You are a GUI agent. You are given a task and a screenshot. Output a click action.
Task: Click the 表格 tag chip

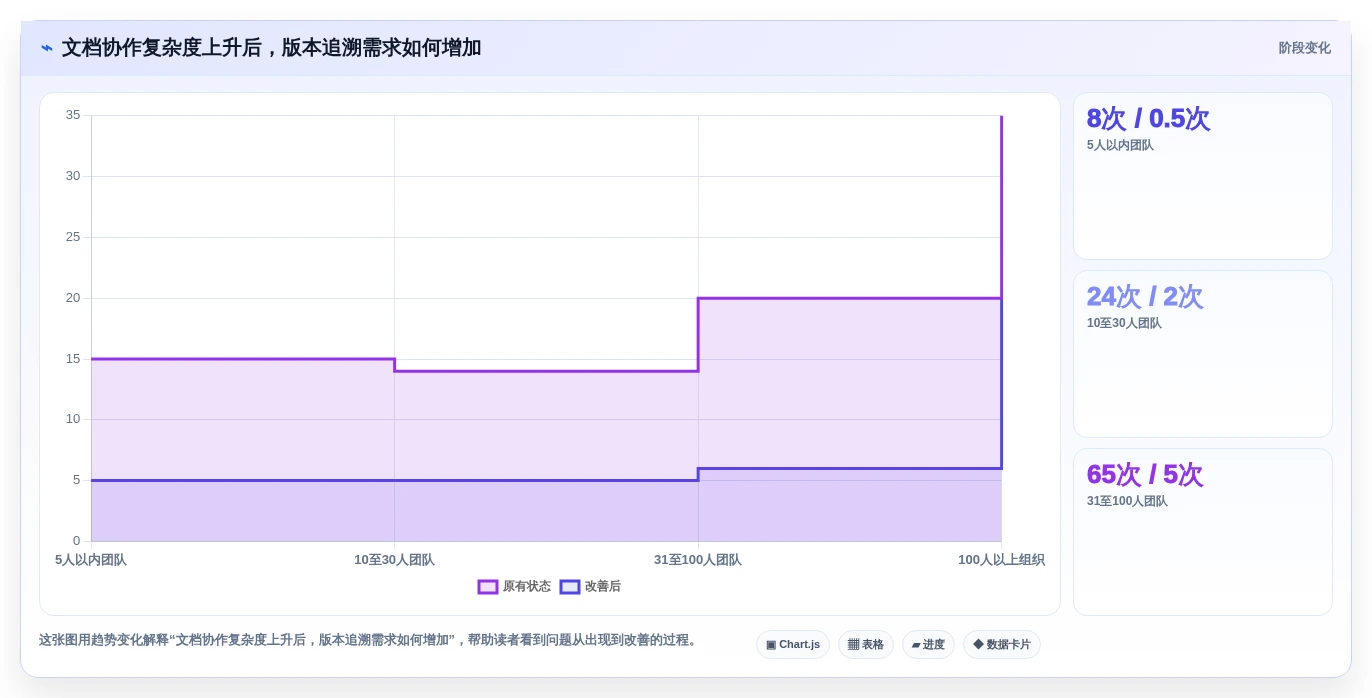coord(866,645)
